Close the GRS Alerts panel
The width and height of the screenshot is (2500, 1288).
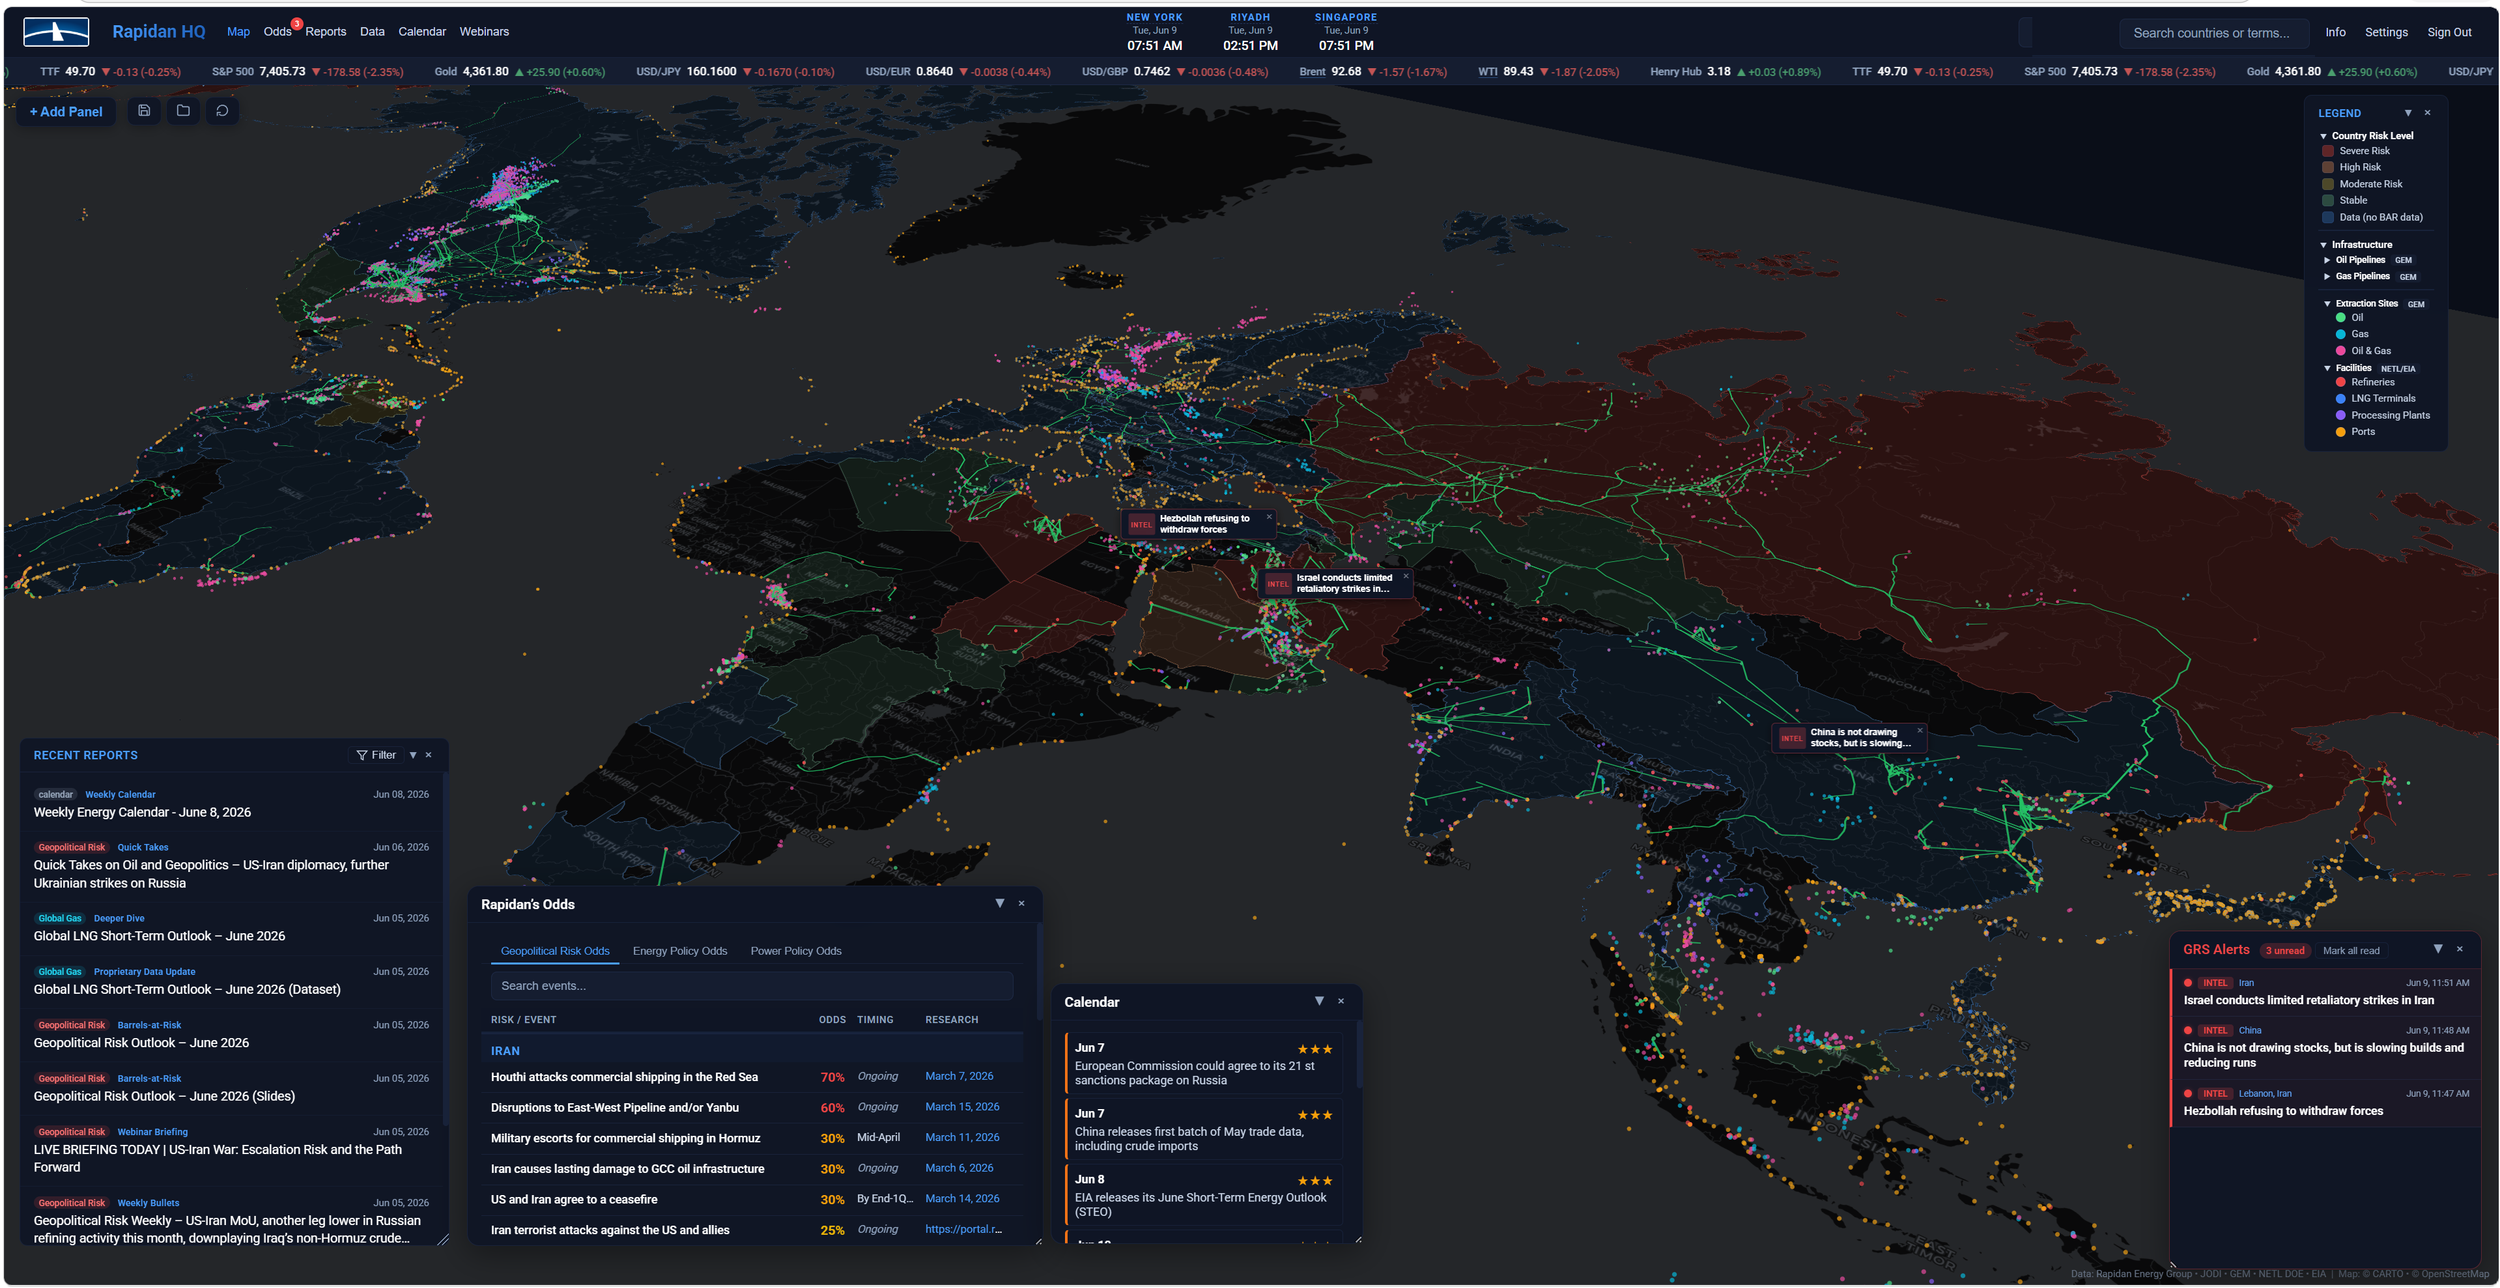coord(2460,949)
